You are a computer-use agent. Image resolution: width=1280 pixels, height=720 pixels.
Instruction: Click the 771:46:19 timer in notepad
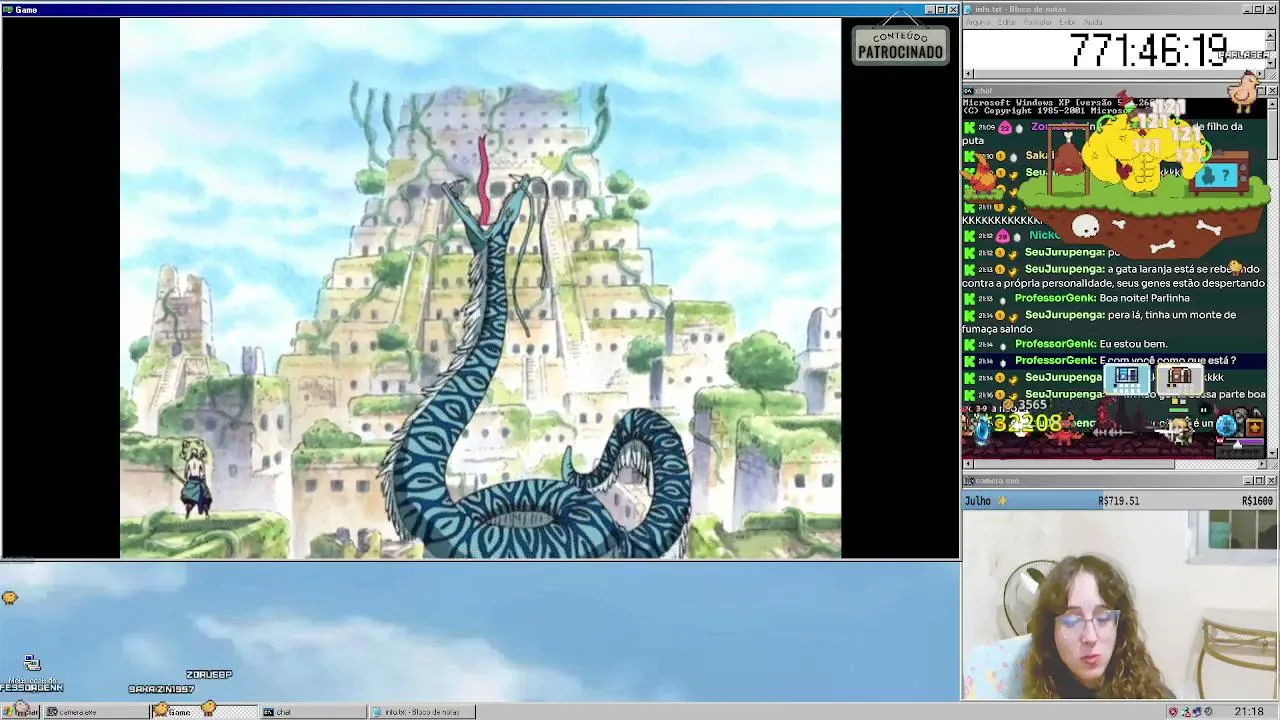tap(1148, 50)
